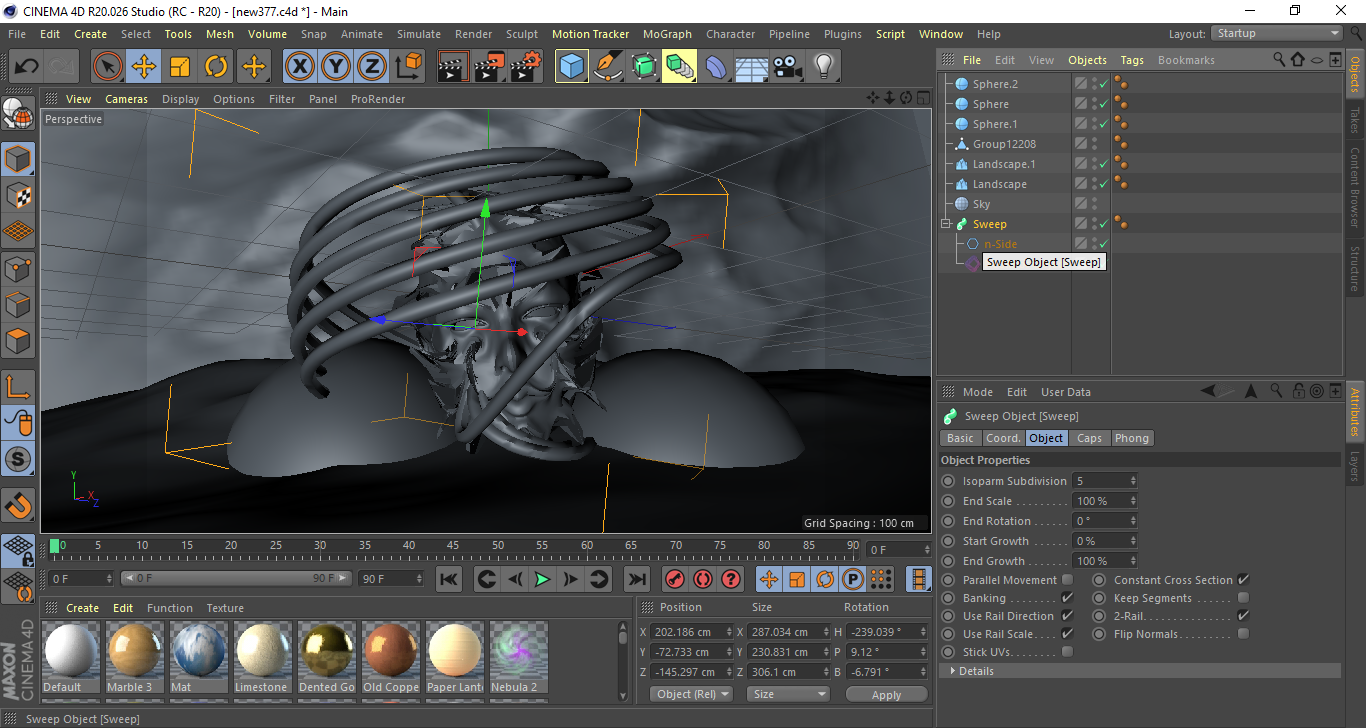Image resolution: width=1366 pixels, height=728 pixels.
Task: Add a Camera object
Action: click(x=788, y=67)
